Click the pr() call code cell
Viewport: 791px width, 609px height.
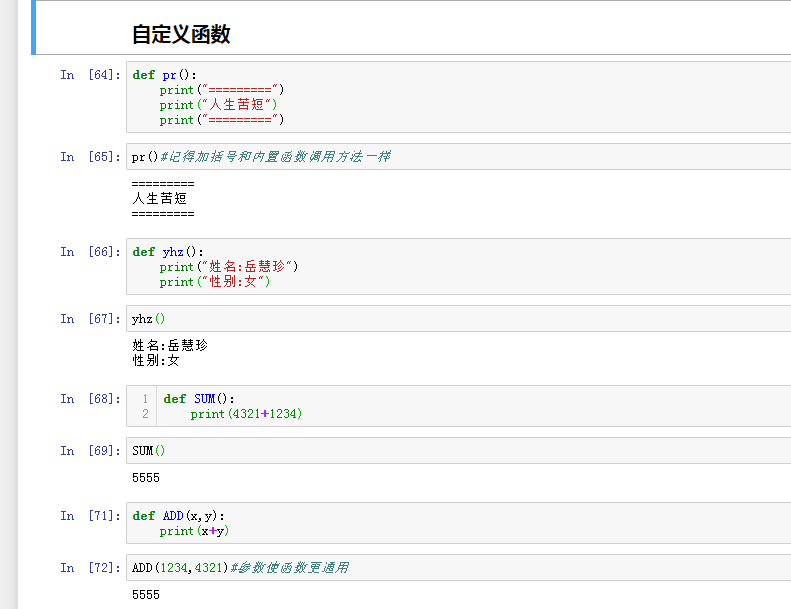pyautogui.click(x=450, y=157)
